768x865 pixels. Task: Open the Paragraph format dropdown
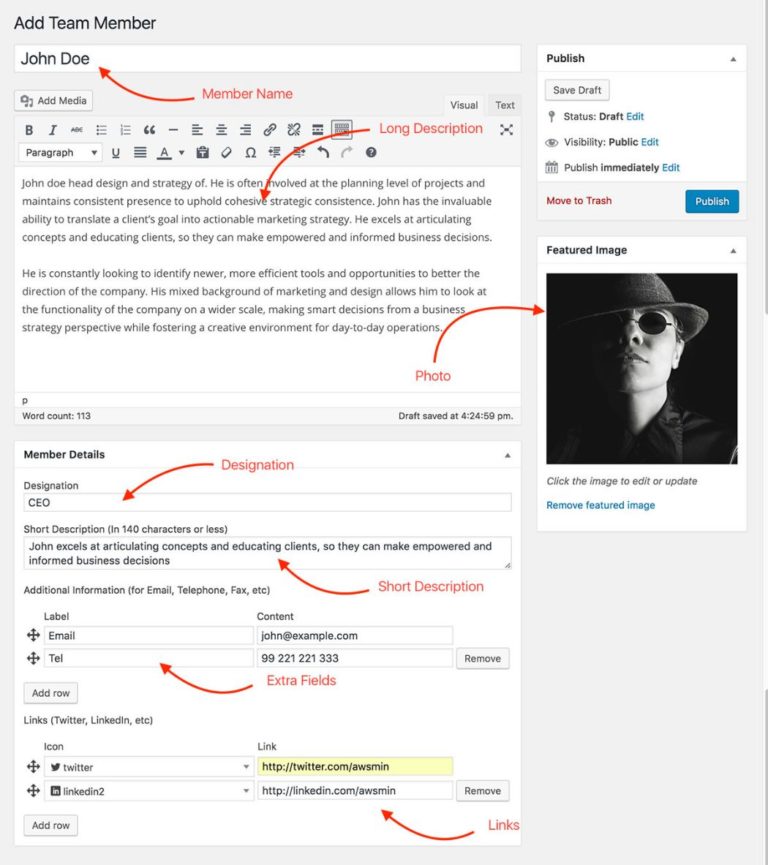(x=61, y=153)
